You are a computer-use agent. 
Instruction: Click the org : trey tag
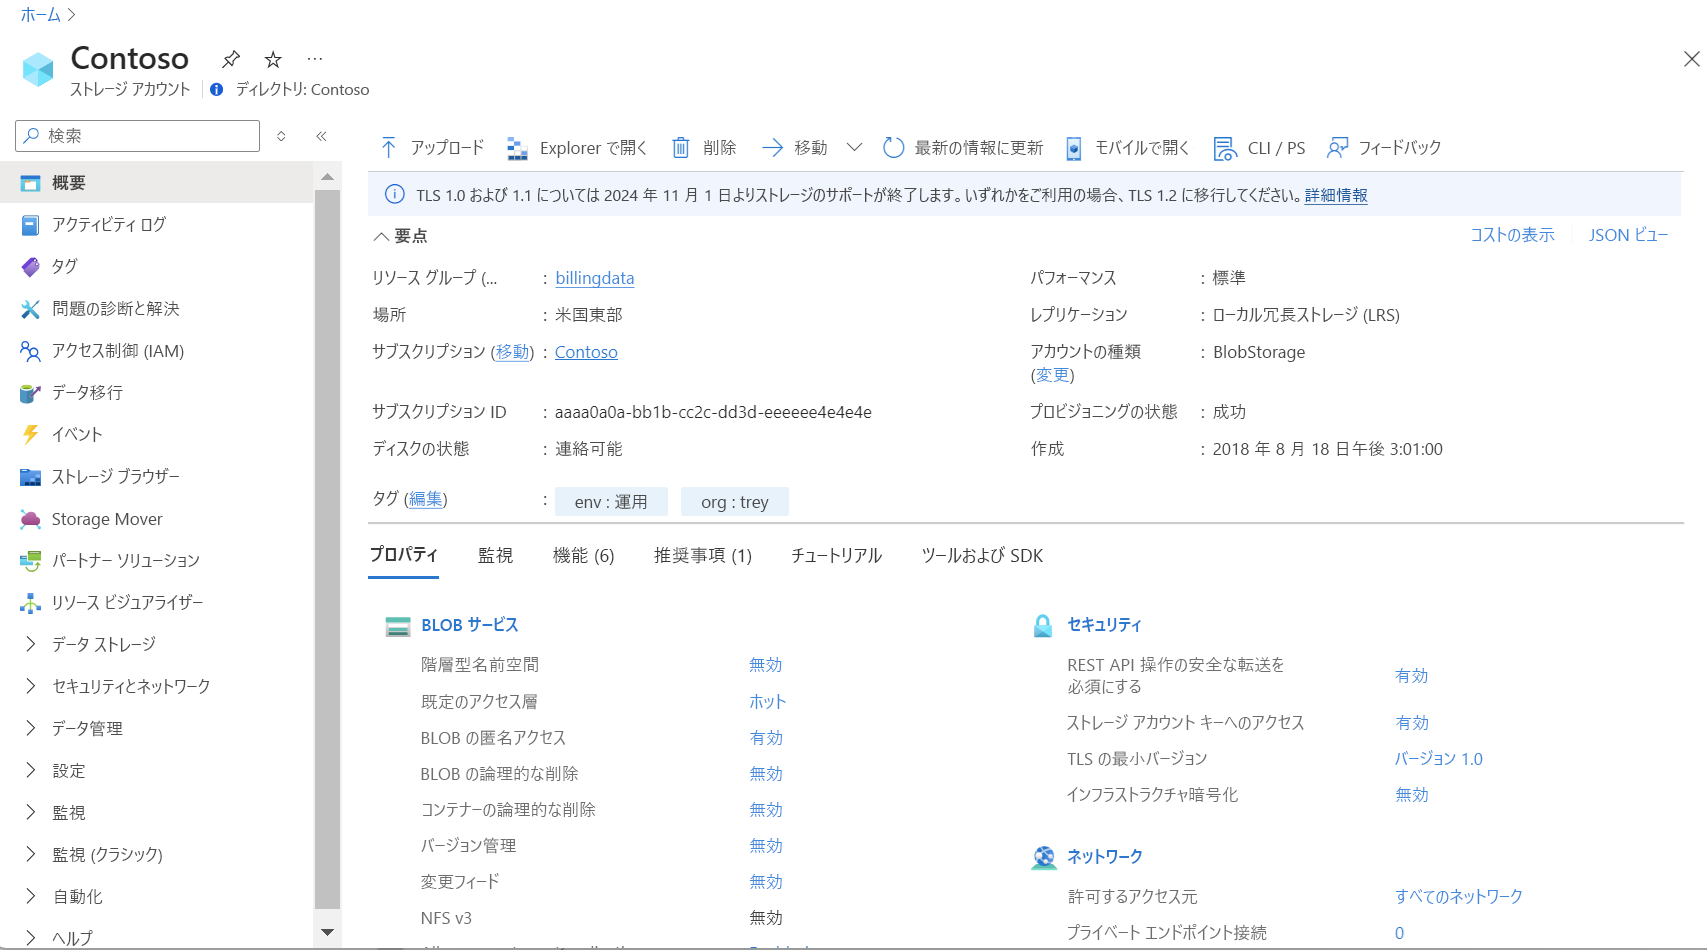(x=735, y=502)
